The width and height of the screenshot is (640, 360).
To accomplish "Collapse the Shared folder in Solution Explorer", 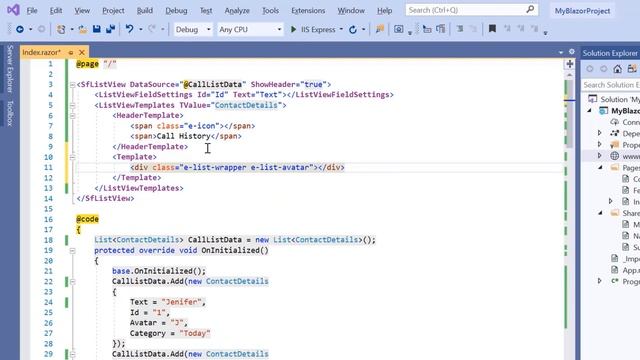I will click(600, 213).
